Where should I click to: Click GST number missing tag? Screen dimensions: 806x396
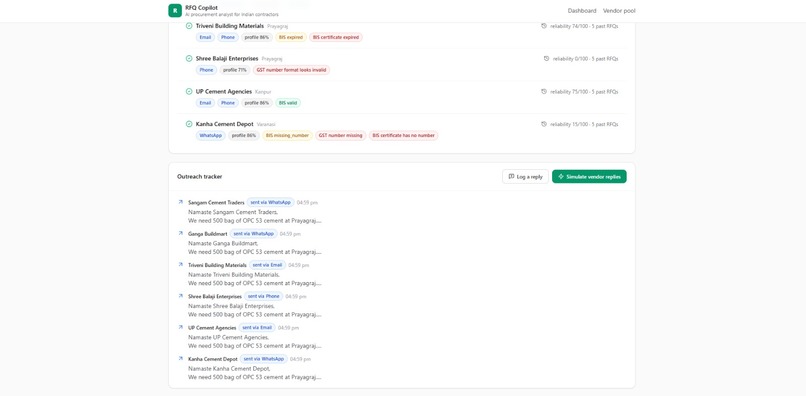click(340, 136)
